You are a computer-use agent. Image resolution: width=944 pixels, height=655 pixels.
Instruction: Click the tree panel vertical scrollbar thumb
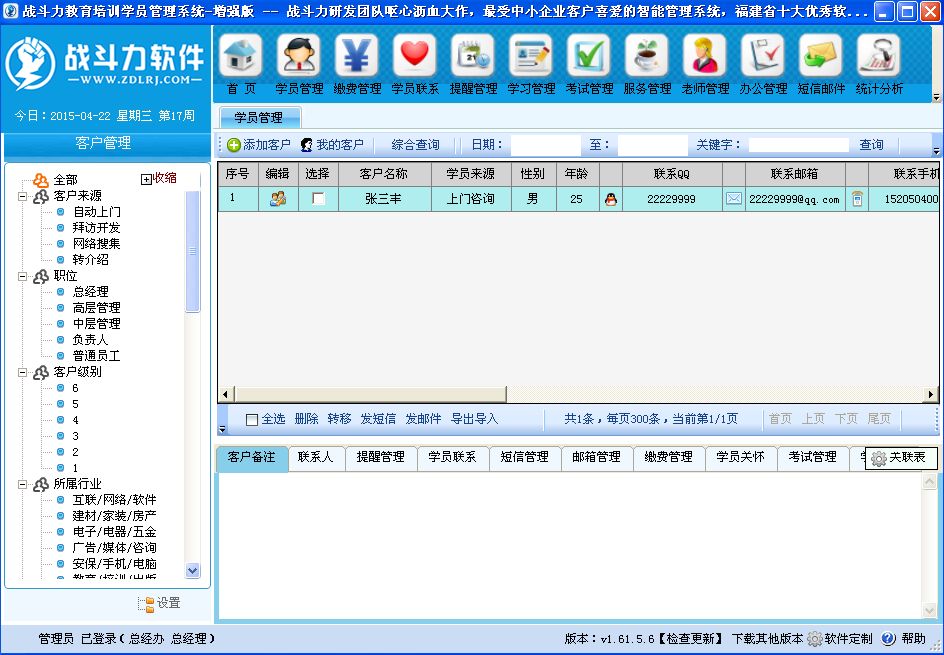pyautogui.click(x=193, y=251)
